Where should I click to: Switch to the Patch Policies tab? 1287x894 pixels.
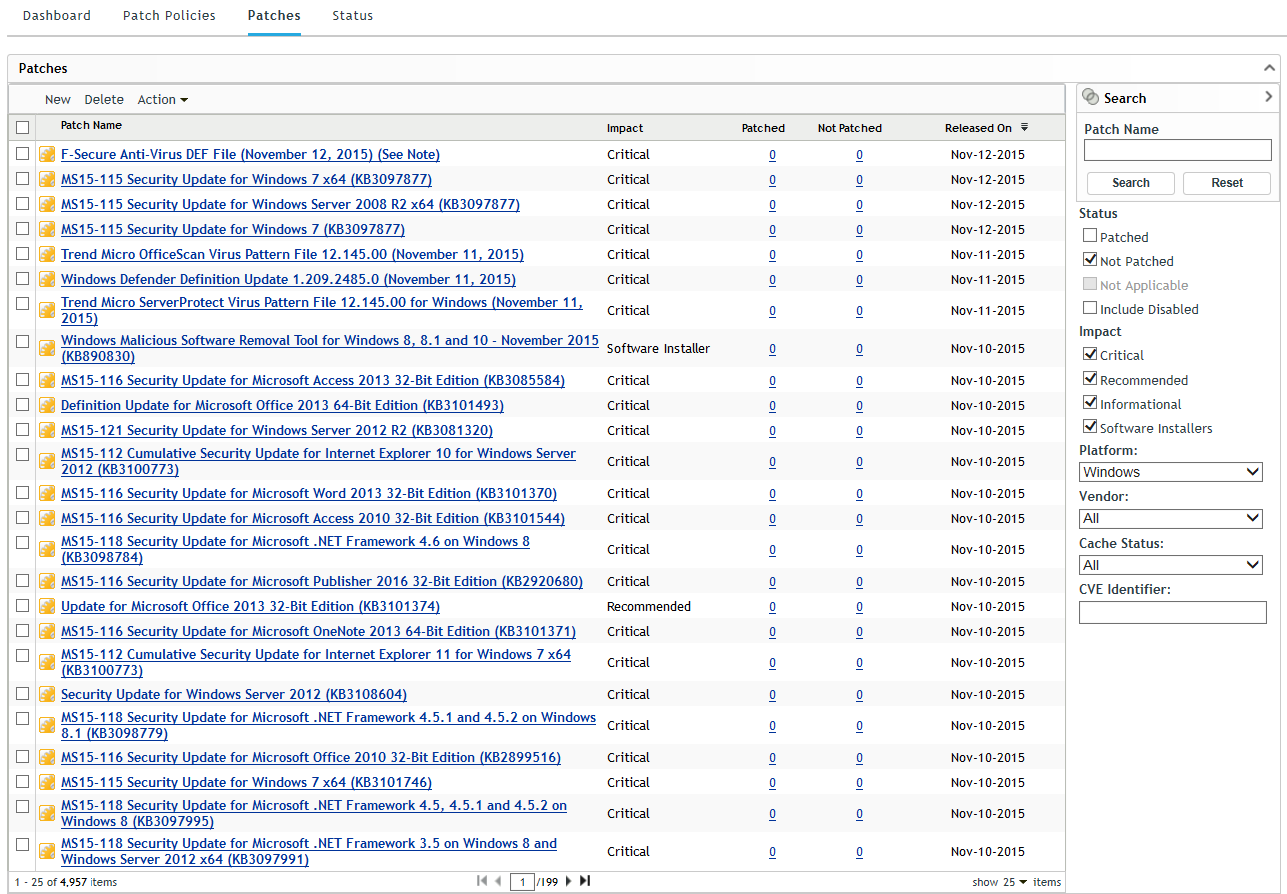[169, 16]
